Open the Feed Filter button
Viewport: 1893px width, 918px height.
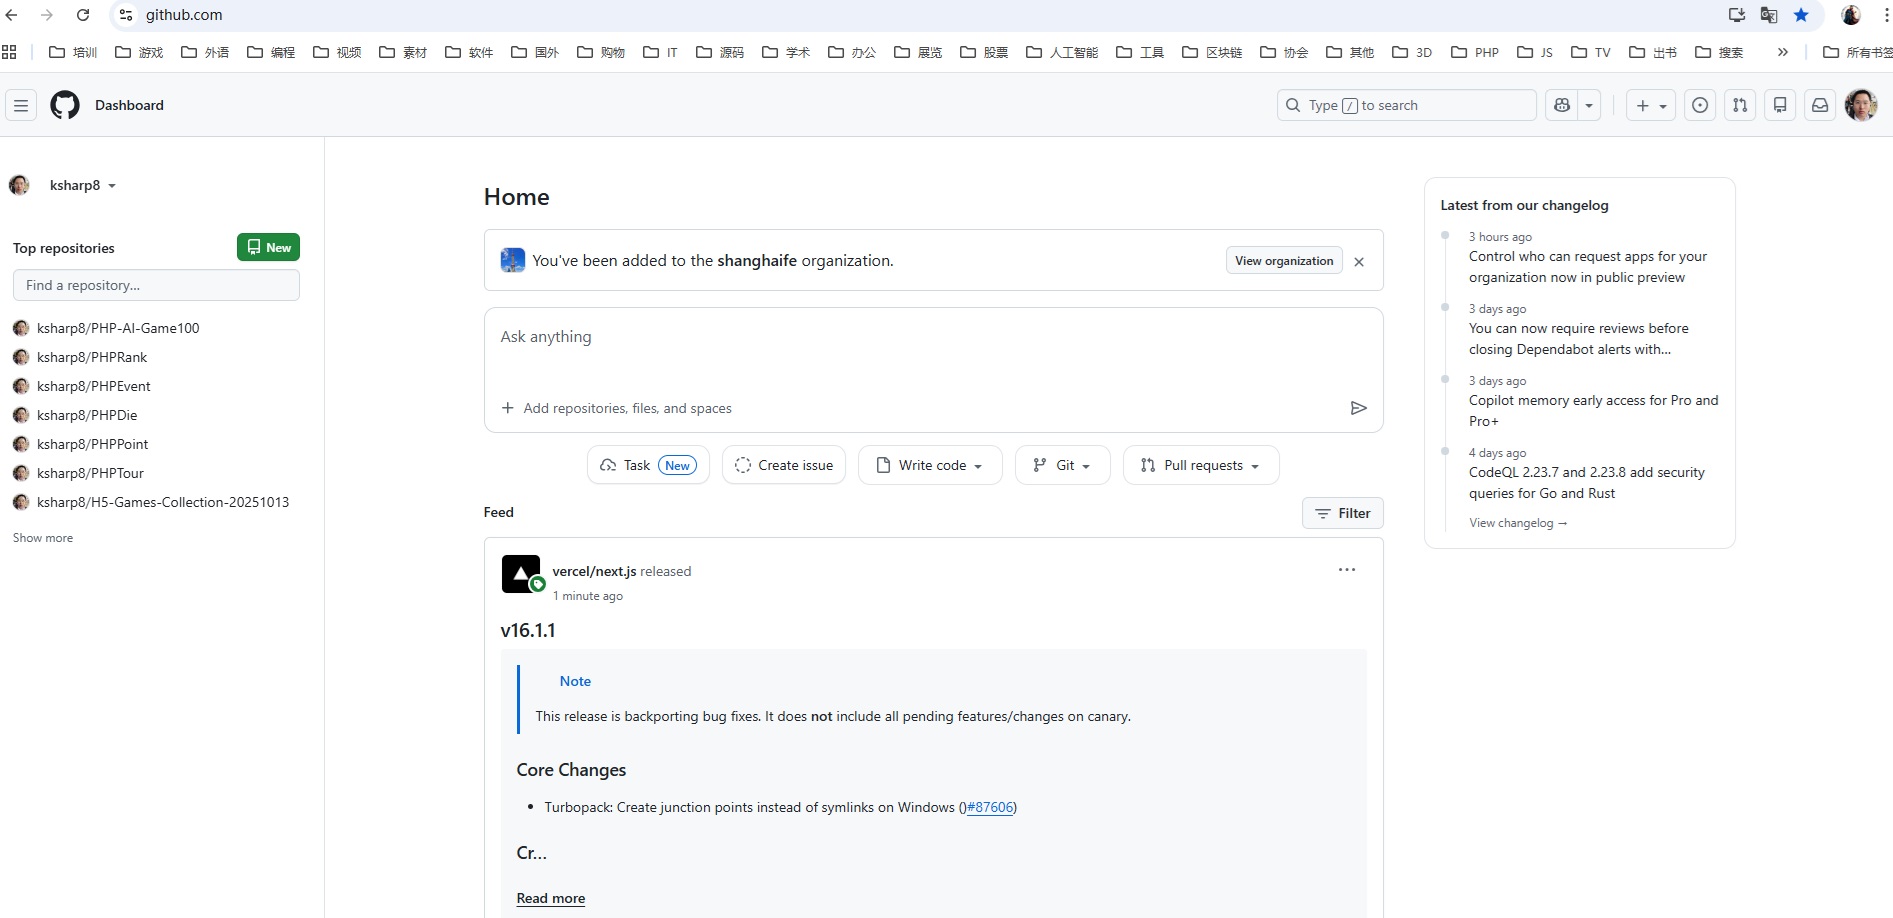pos(1342,513)
